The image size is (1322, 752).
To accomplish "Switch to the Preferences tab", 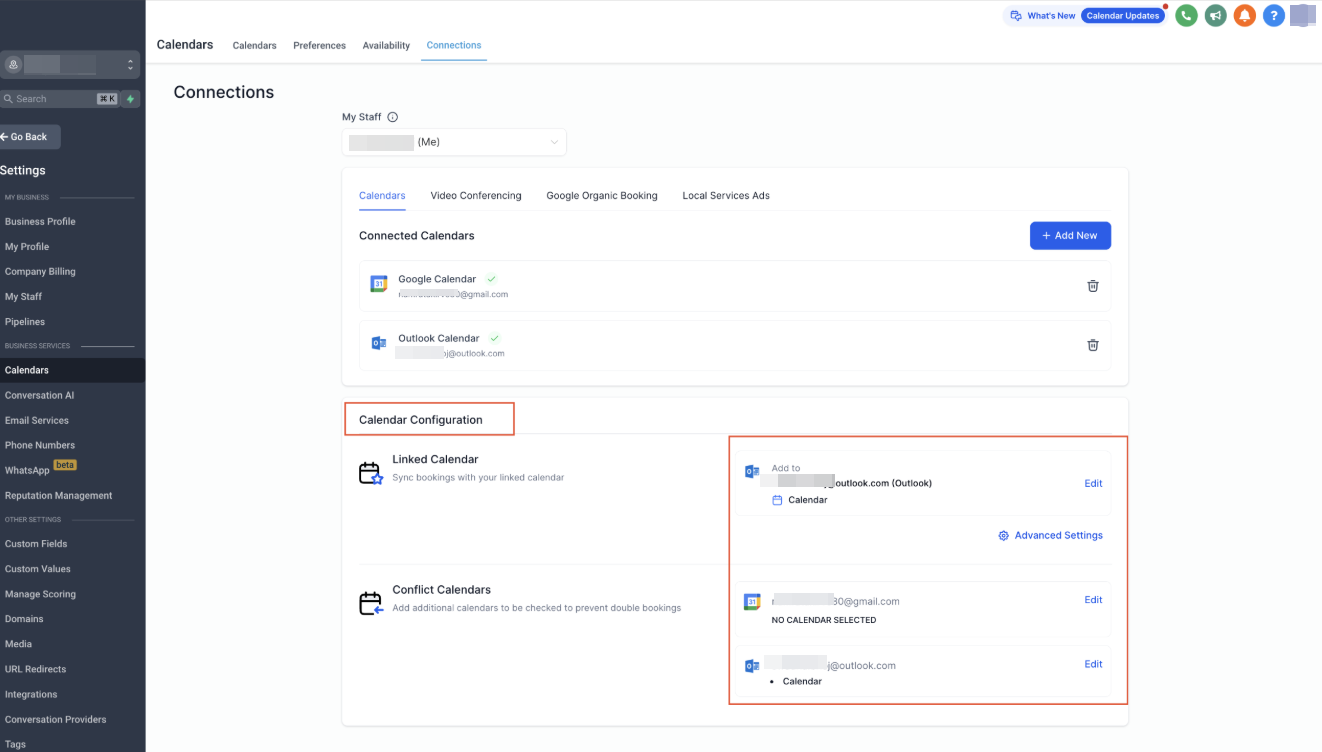I will [319, 46].
